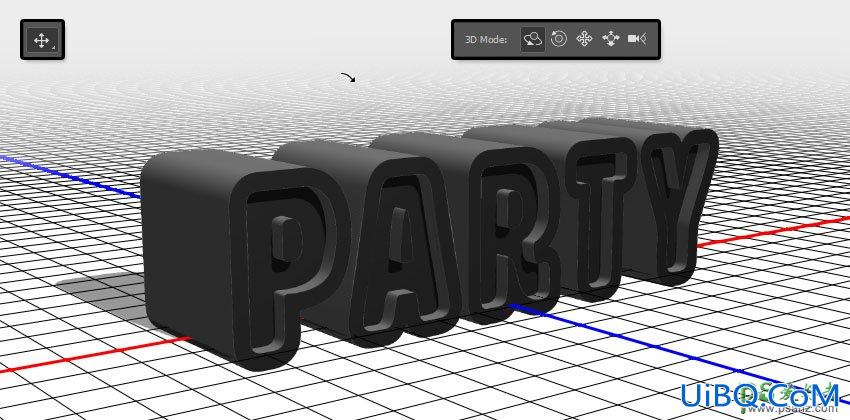
Task: Choose the Rotate 3D Object mode
Action: click(533, 39)
